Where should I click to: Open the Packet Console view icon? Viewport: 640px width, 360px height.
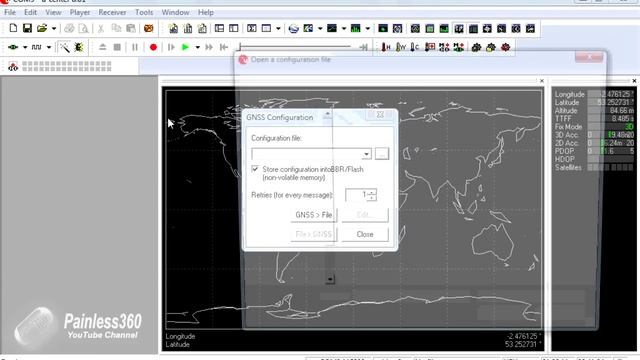(173, 28)
